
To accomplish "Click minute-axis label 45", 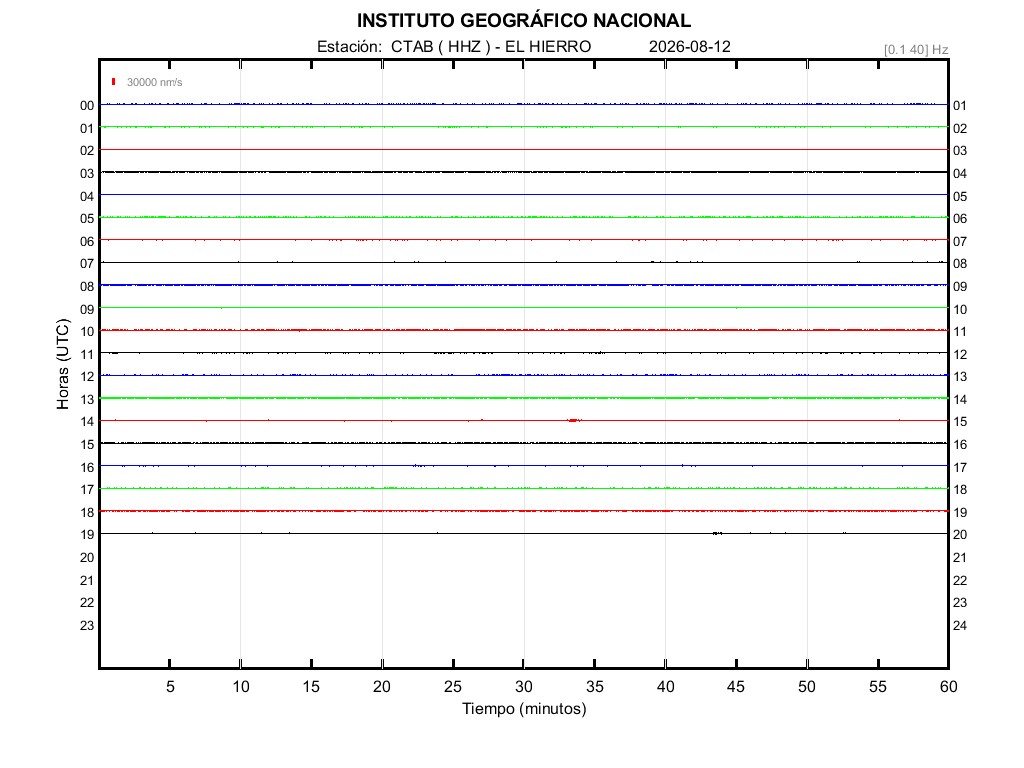I will click(736, 687).
